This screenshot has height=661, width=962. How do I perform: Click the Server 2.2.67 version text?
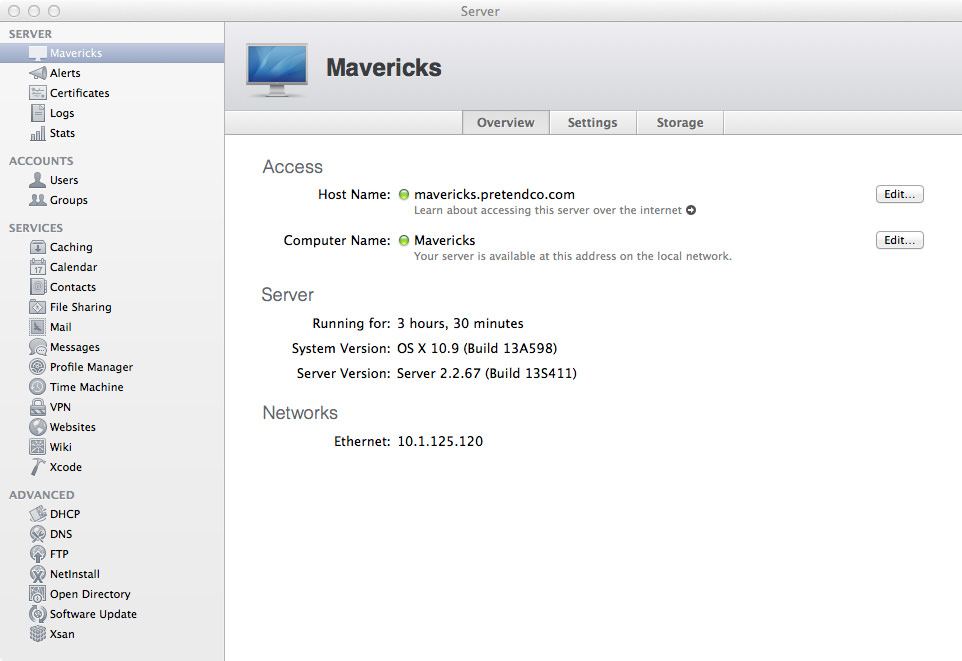pyautogui.click(x=487, y=374)
